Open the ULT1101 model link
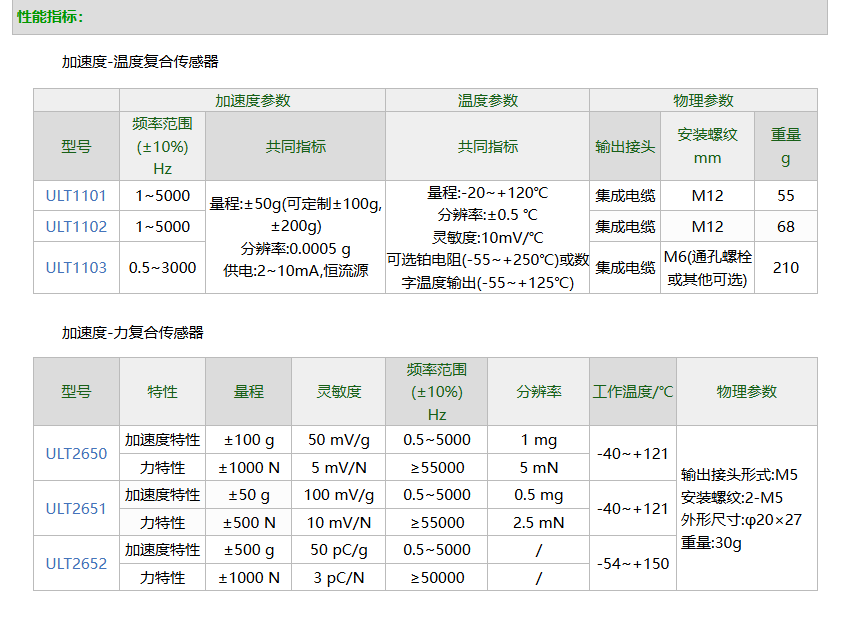This screenshot has width=853, height=635. click(x=76, y=196)
